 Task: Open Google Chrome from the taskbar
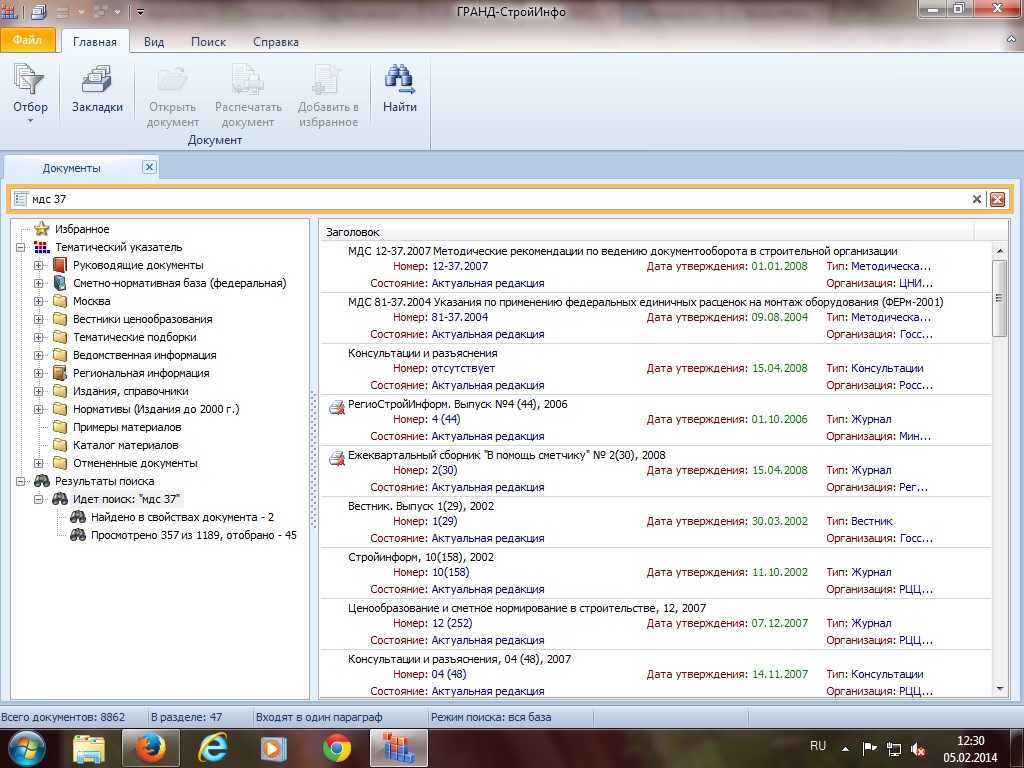tap(337, 748)
